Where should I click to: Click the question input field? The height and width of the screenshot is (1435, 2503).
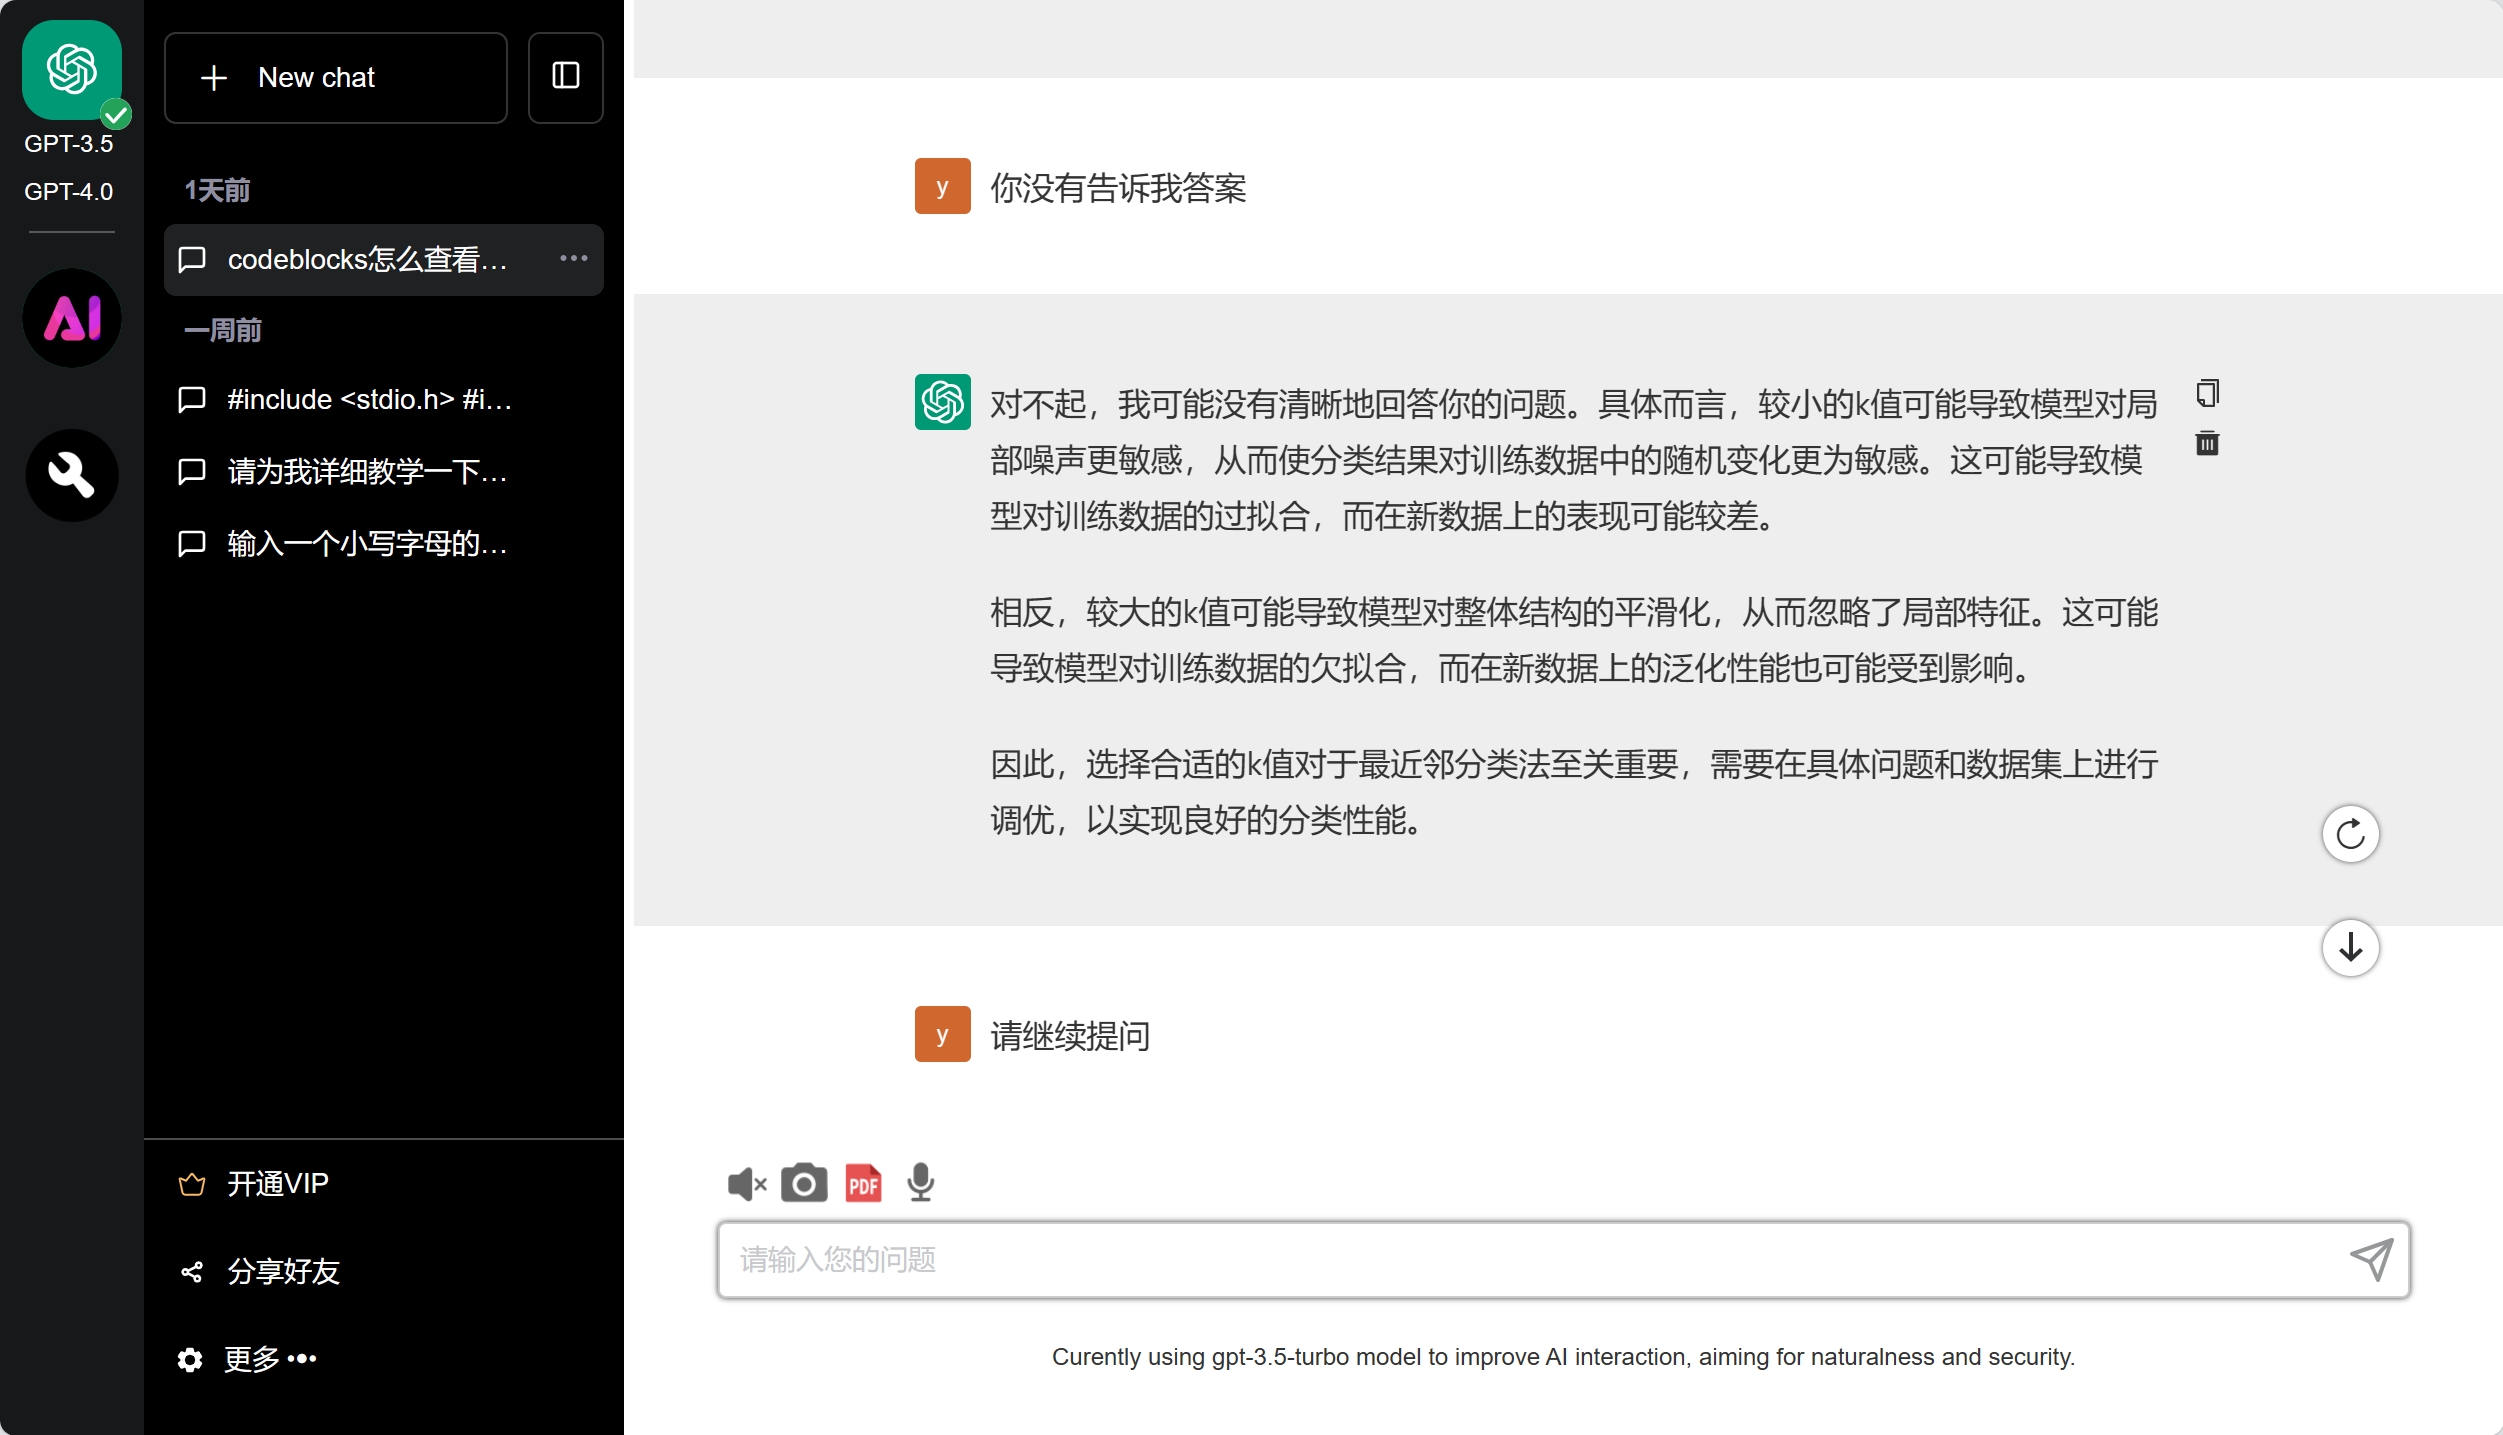coord(1530,1260)
